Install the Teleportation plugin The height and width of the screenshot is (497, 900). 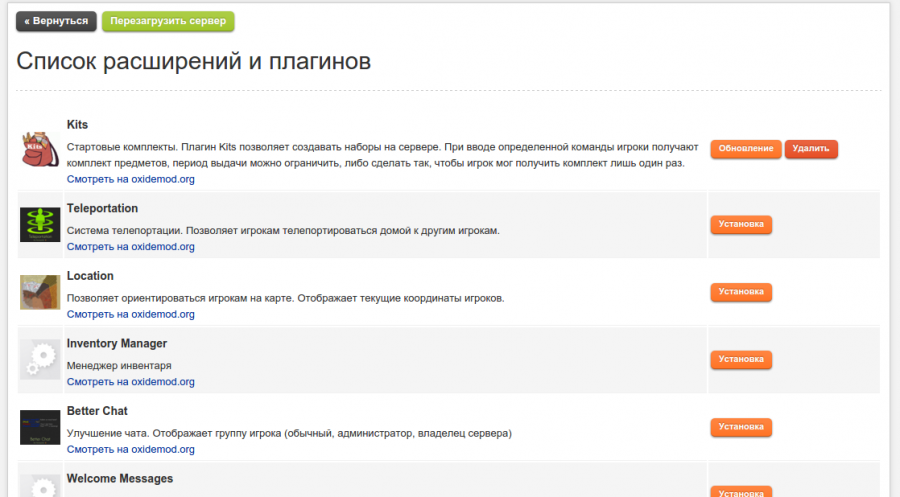tap(740, 224)
